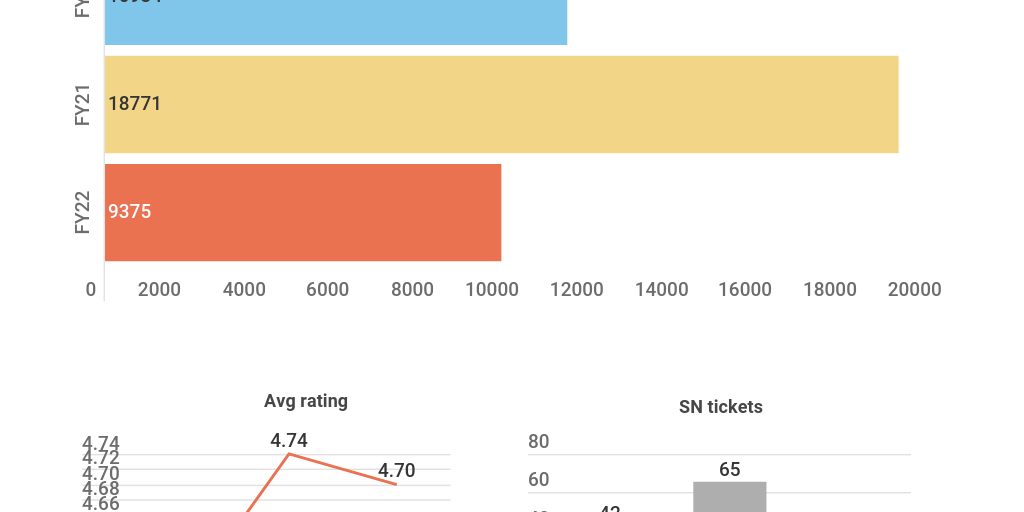Click the 14000 x-axis tick label

point(661,290)
